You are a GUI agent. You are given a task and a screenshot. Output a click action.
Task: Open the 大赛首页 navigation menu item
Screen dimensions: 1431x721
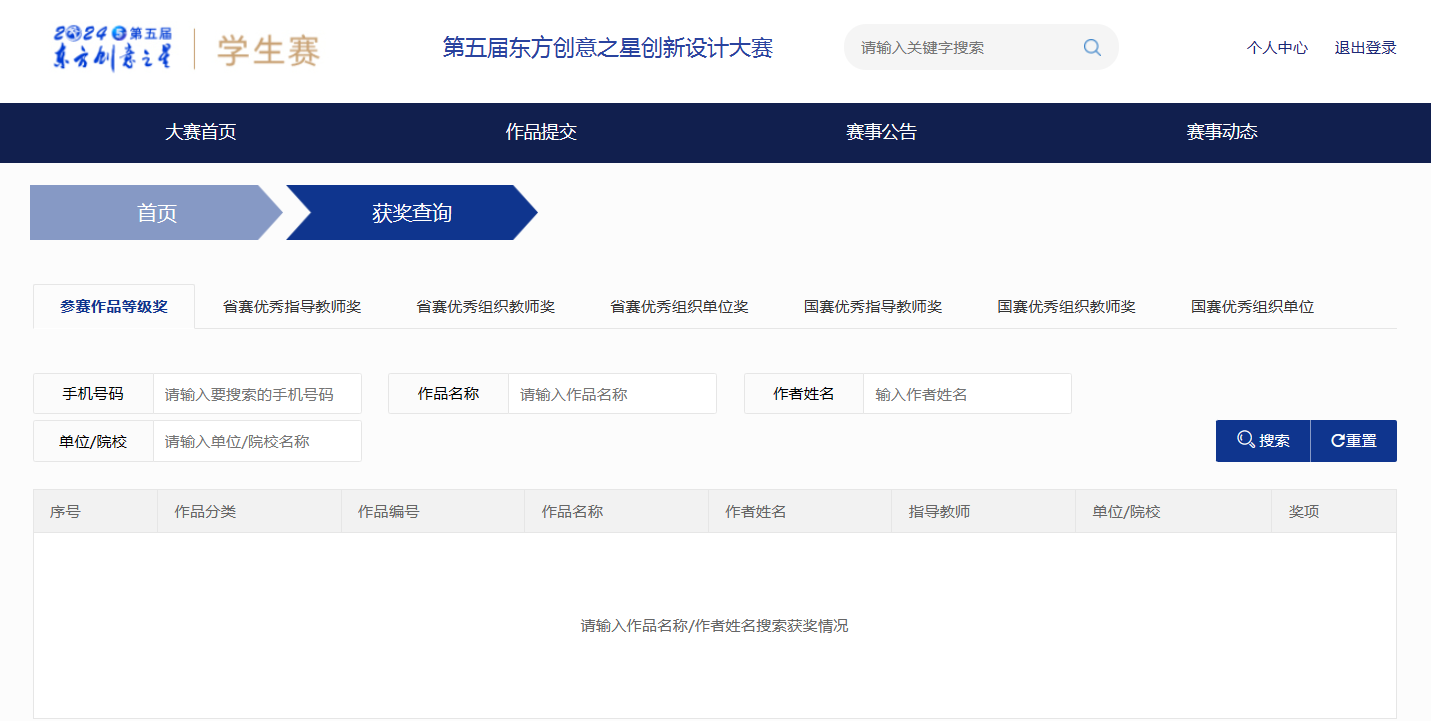coord(200,132)
